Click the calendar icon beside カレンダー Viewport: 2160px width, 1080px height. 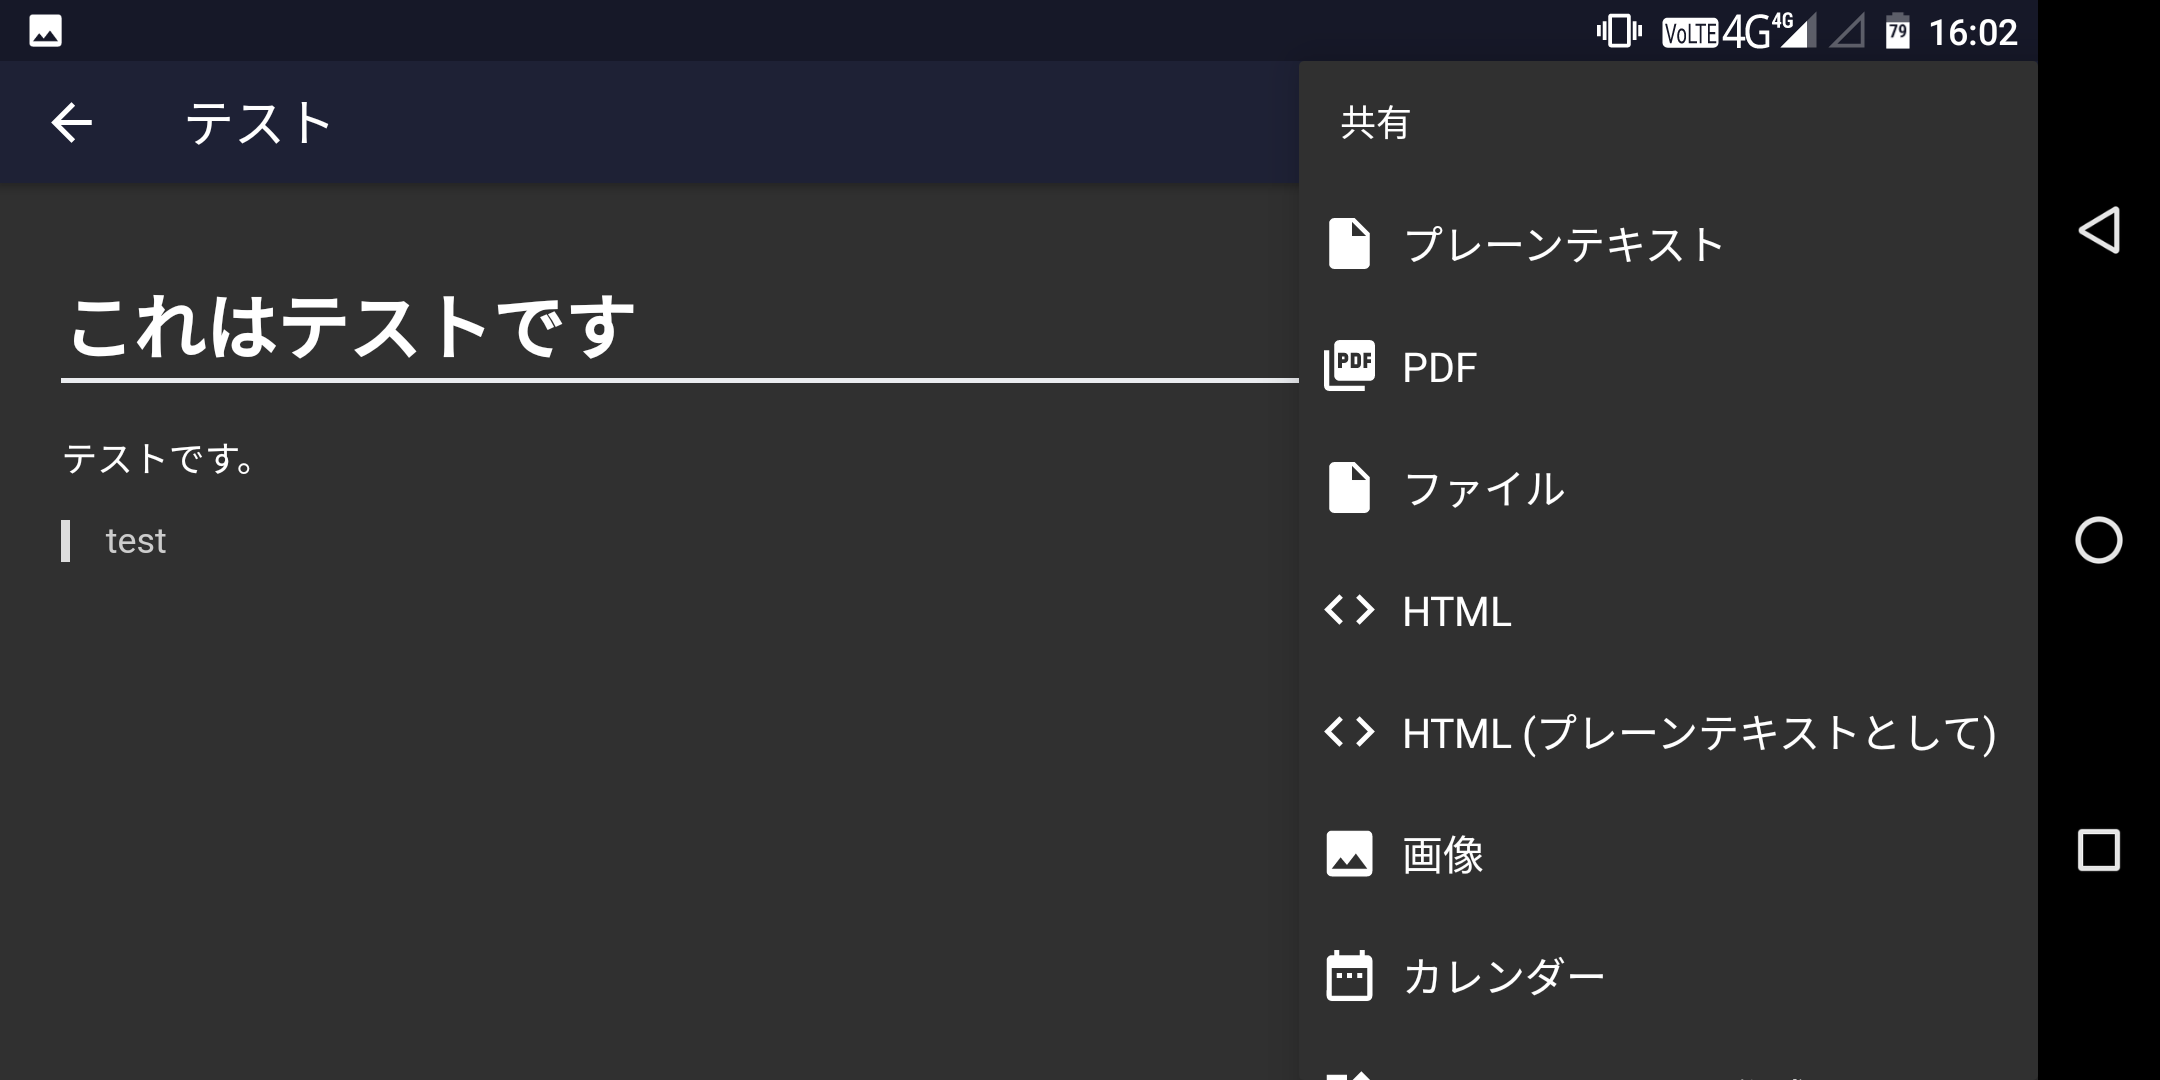pos(1348,976)
